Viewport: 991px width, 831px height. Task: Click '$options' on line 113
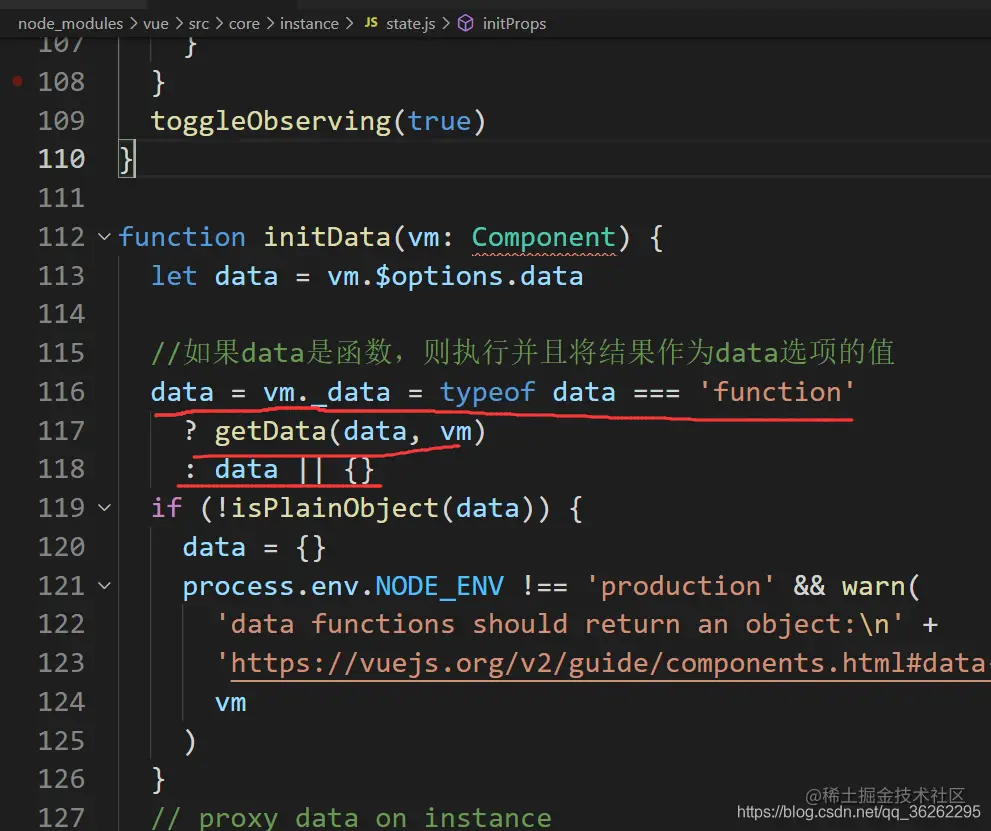click(439, 277)
